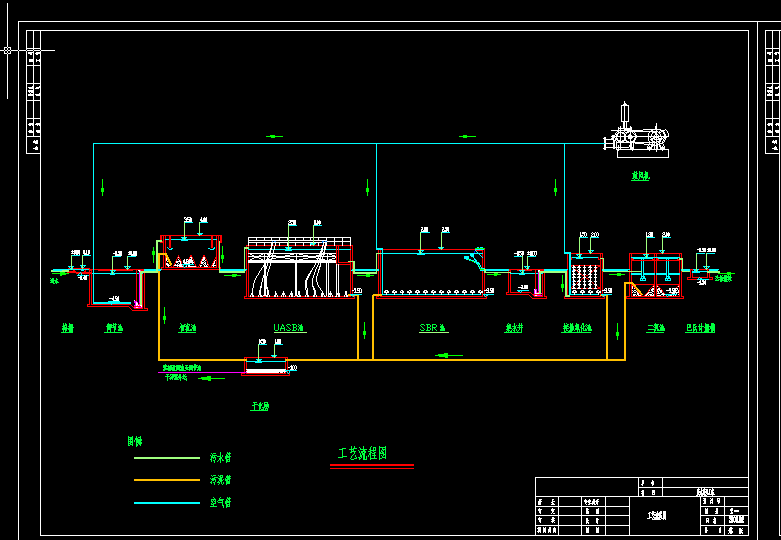Select the drying bed tank drawing
The height and width of the screenshot is (540, 781).
(266, 366)
